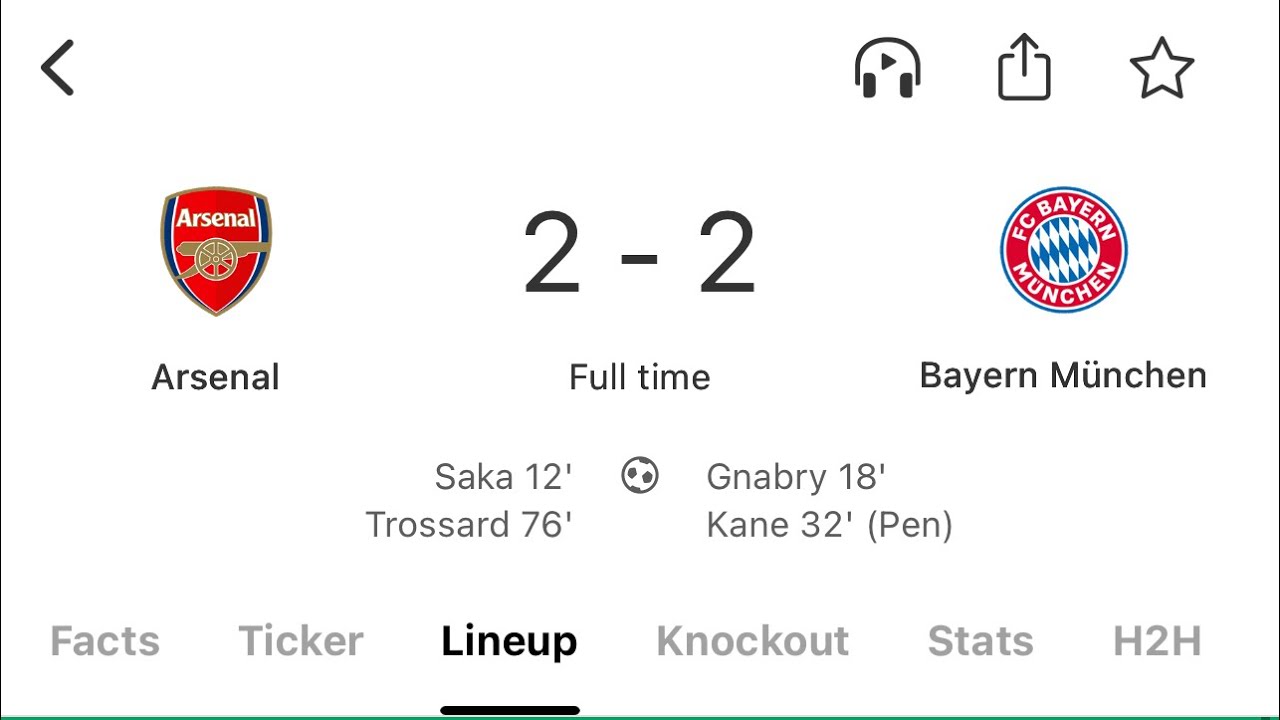Image resolution: width=1280 pixels, height=720 pixels.
Task: Select the Lineup tab
Action: coord(509,641)
